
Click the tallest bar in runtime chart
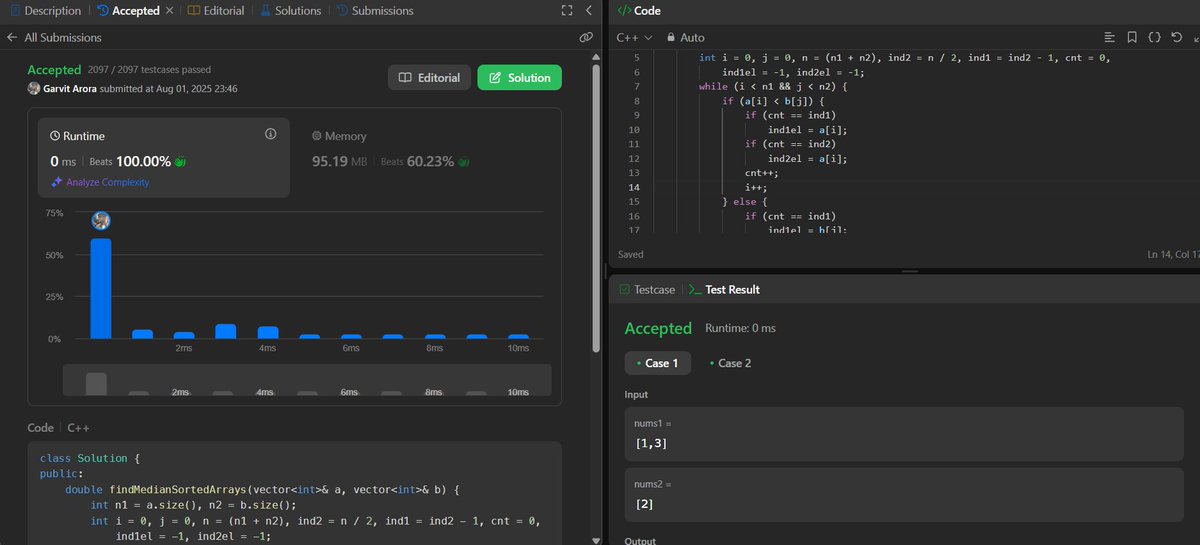coord(101,288)
